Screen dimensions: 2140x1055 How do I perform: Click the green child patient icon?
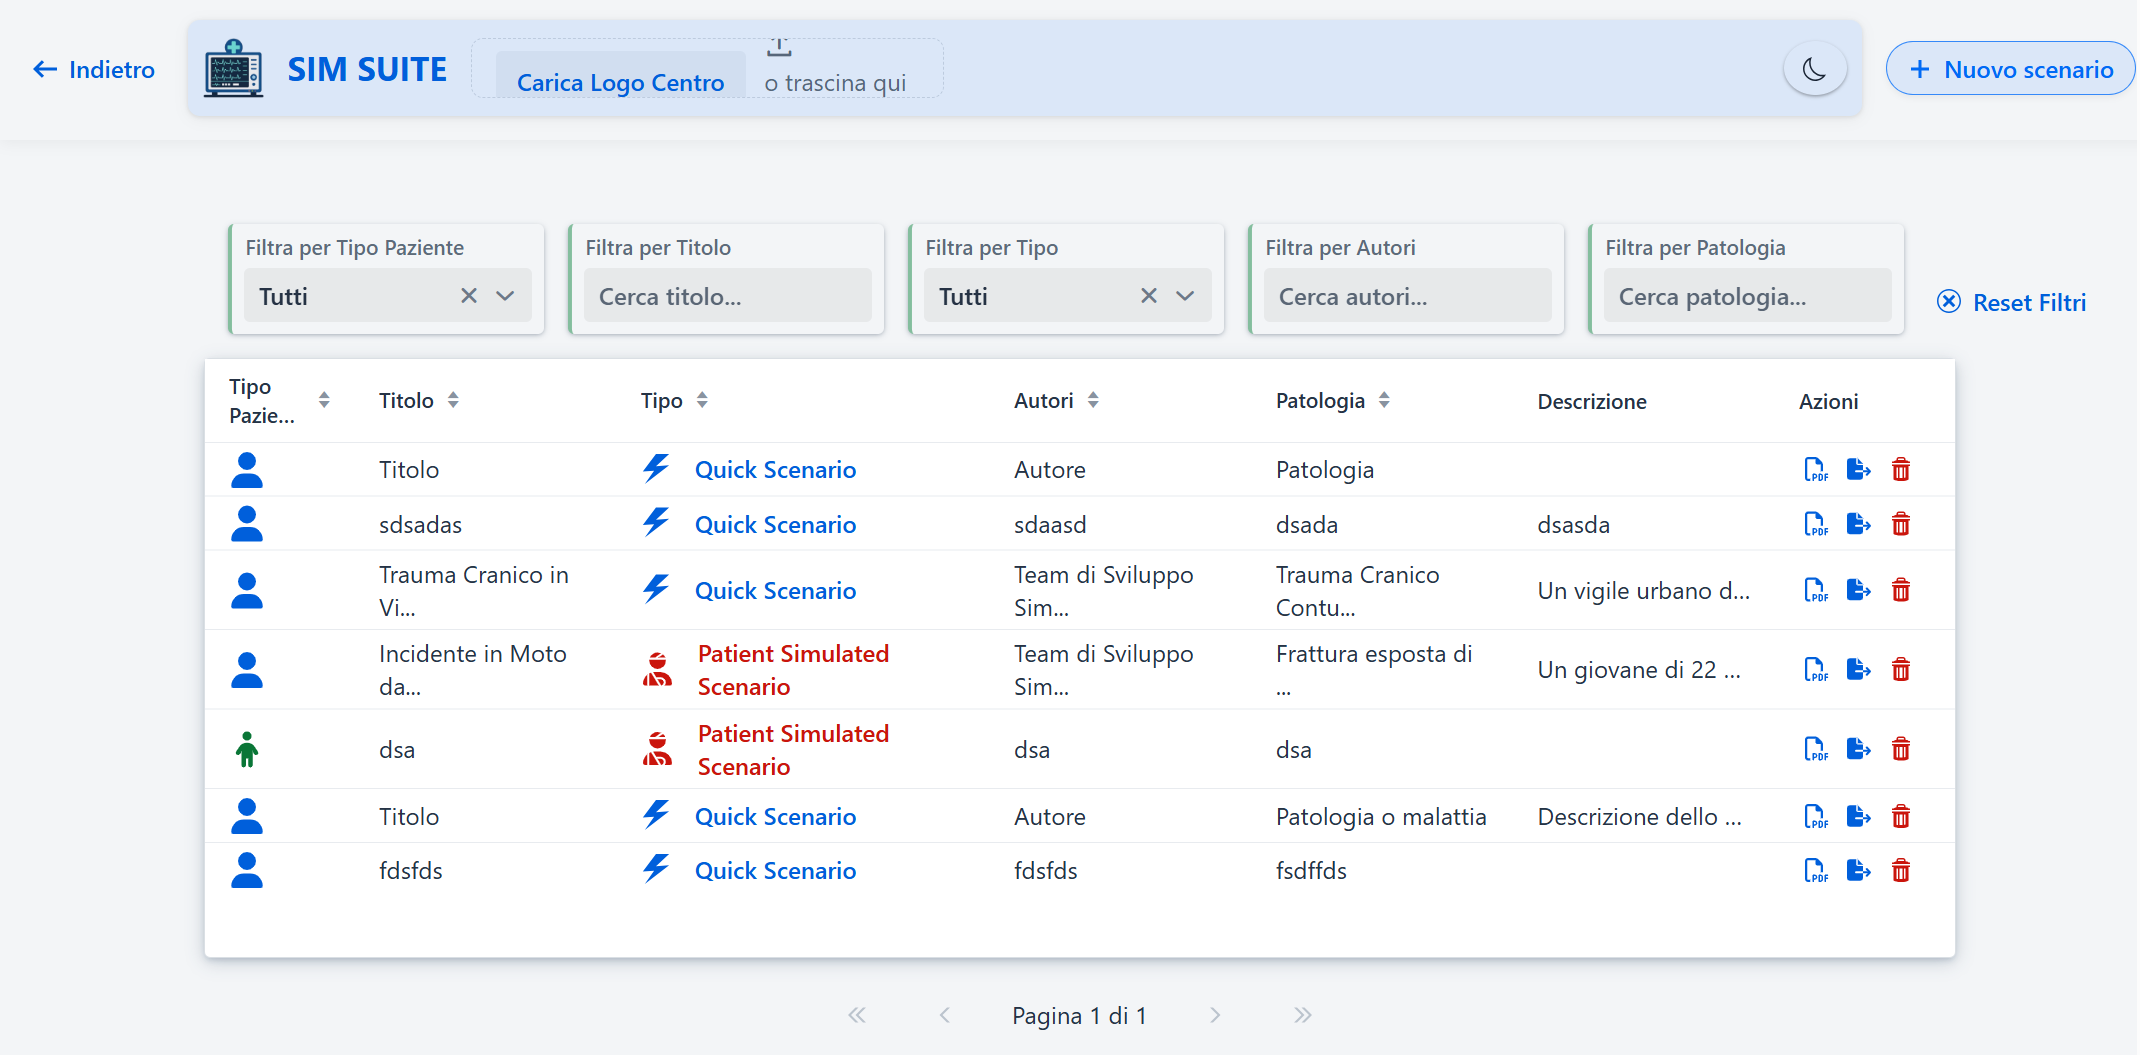coord(247,749)
